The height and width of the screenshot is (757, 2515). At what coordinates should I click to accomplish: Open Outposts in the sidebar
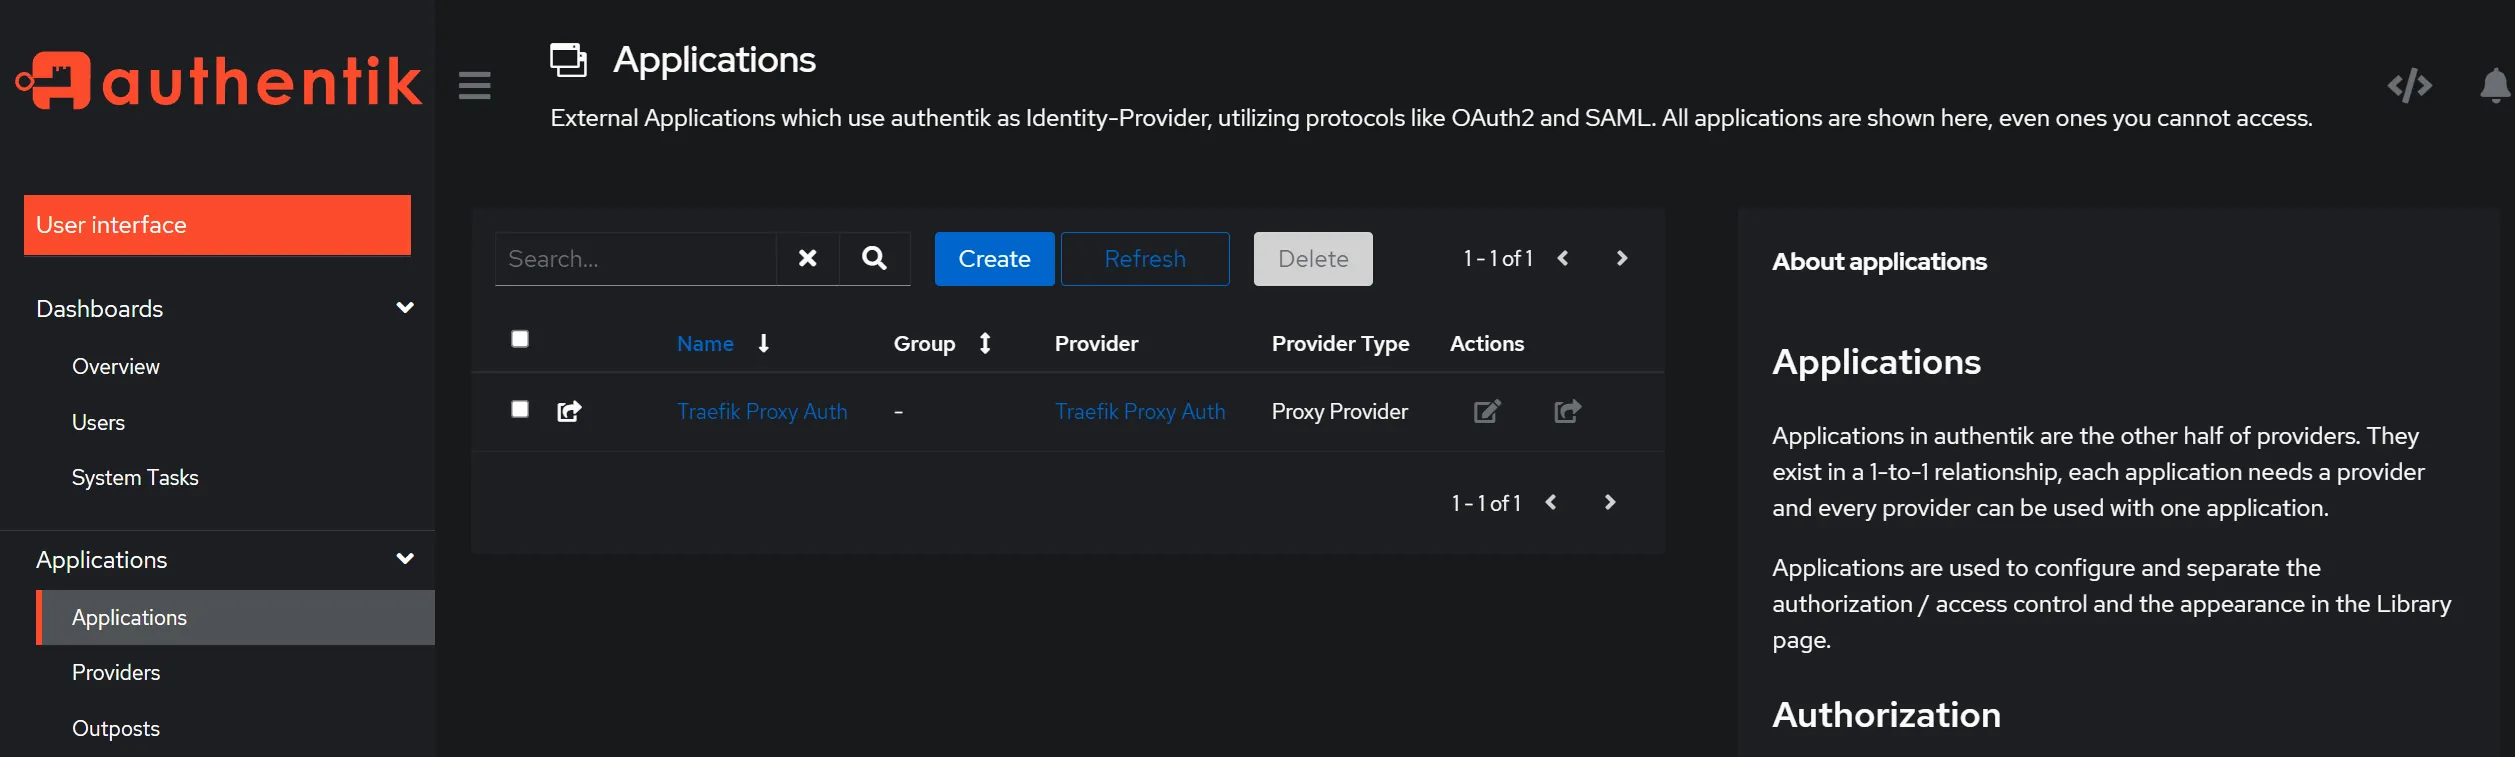pos(116,728)
